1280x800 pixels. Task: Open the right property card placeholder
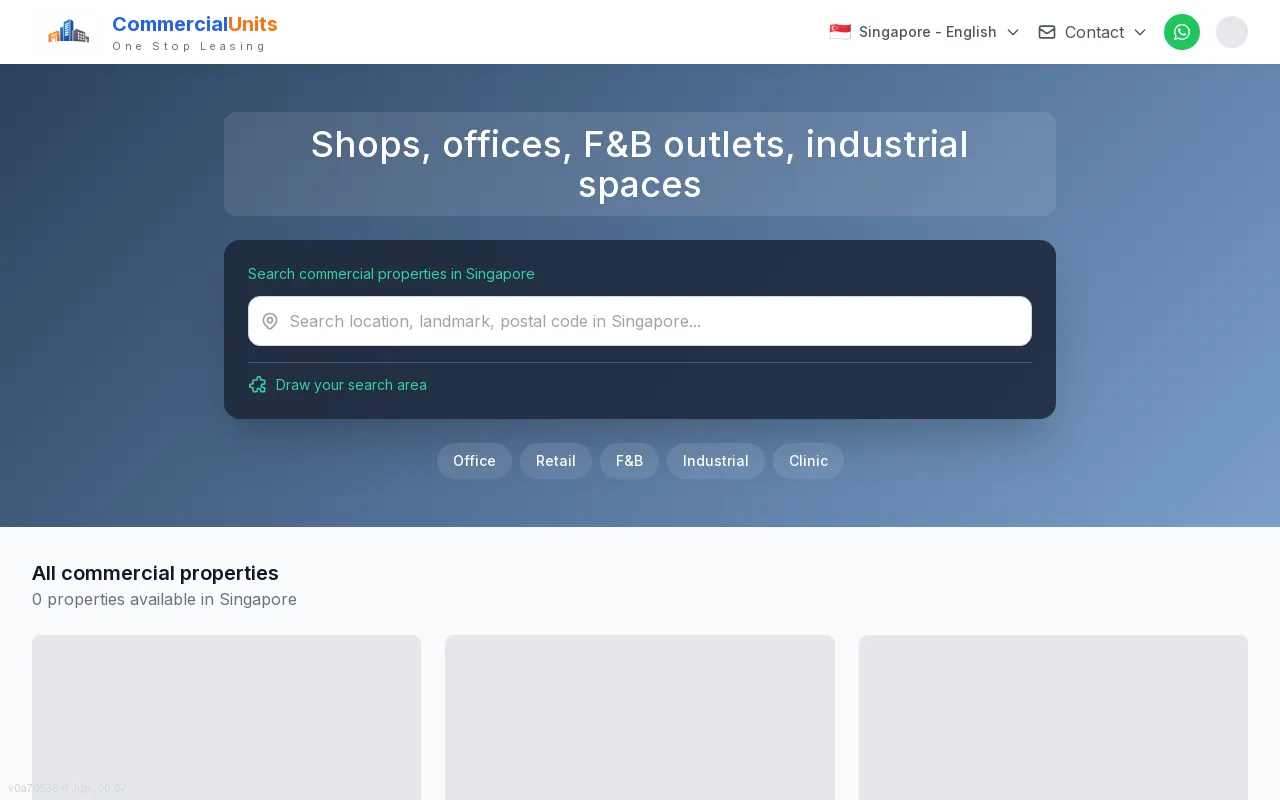tap(1053, 717)
